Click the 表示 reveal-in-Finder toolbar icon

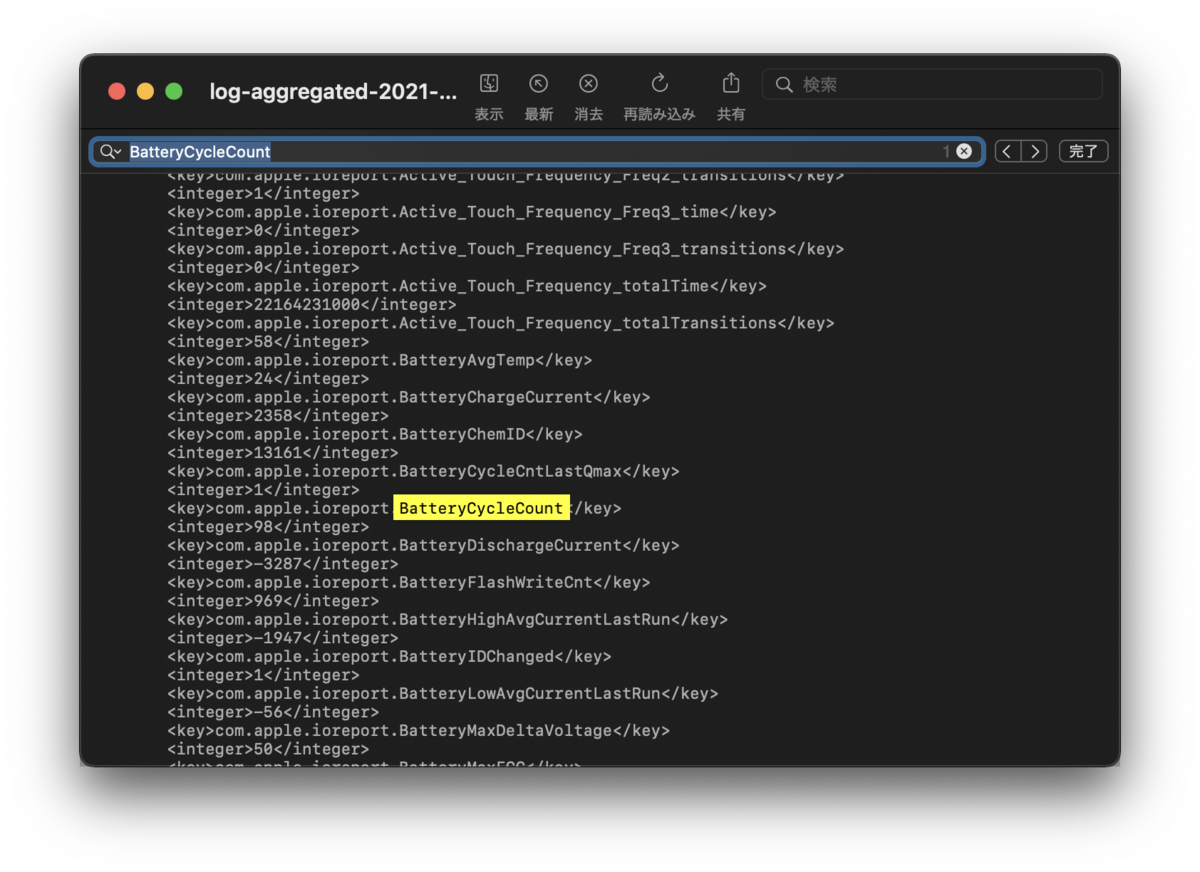[x=489, y=85]
